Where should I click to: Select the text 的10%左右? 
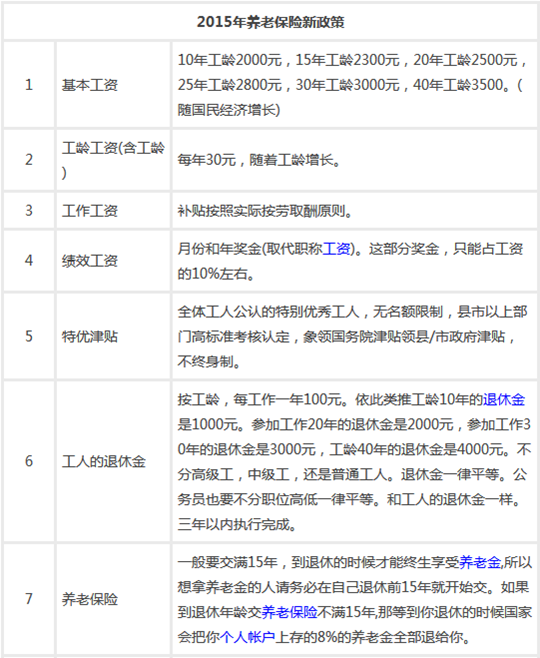click(212, 274)
